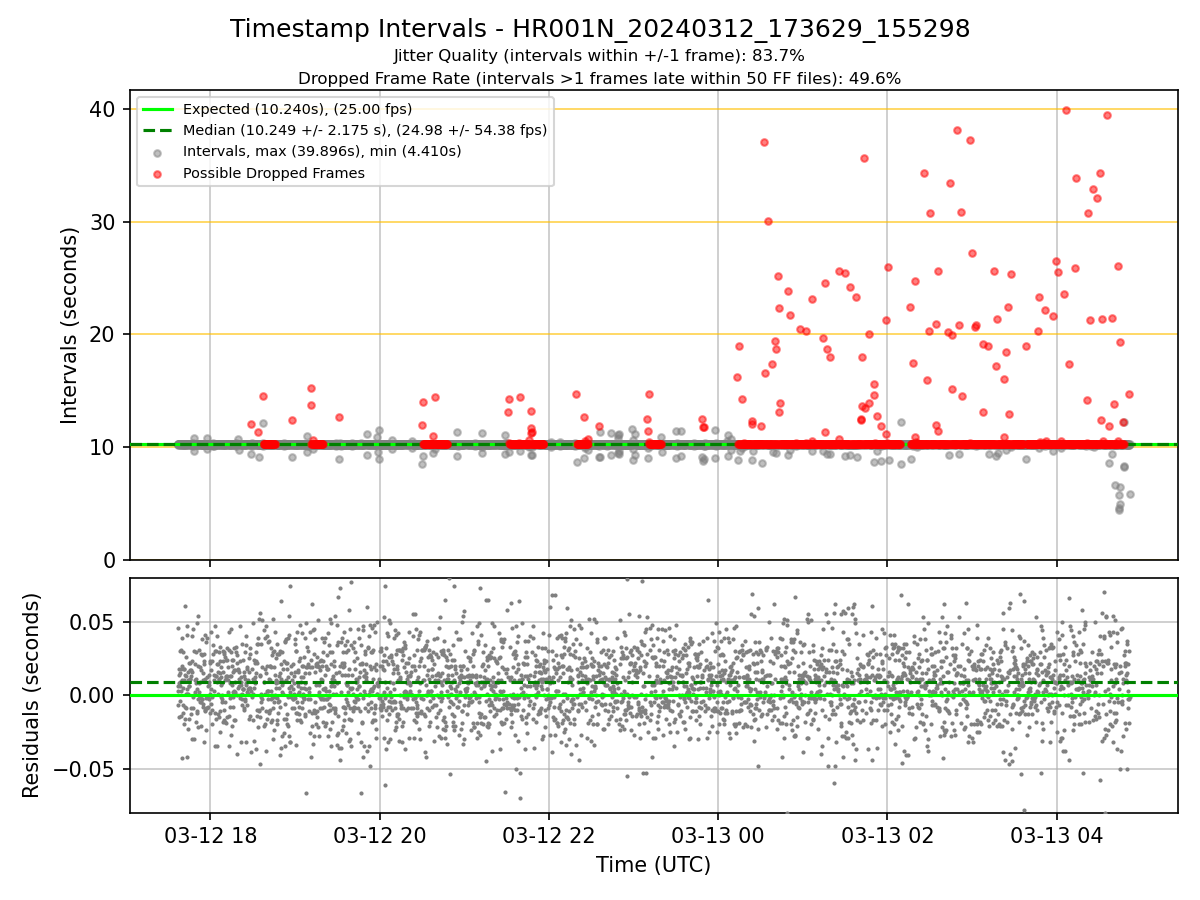Screen dimensions: 1200x900
Task: Click the 'Intervals (seconds)' y-axis label
Action: 70,325
